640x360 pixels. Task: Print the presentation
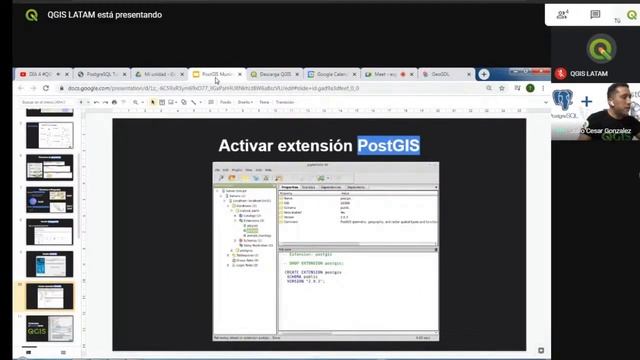tap(114, 102)
